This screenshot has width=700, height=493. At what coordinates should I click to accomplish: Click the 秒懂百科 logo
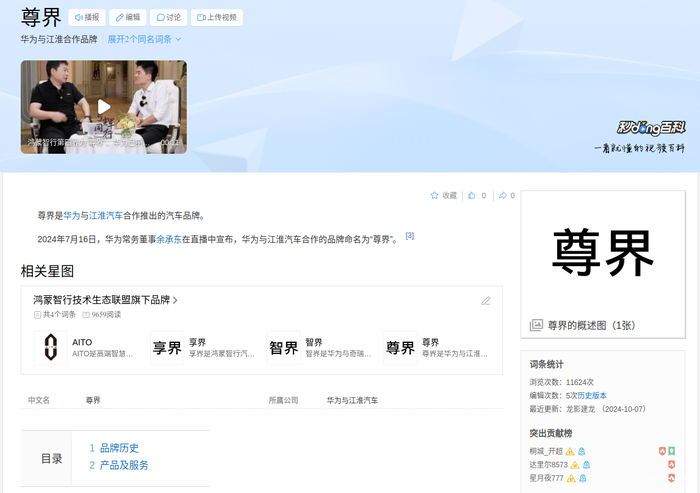pos(651,128)
